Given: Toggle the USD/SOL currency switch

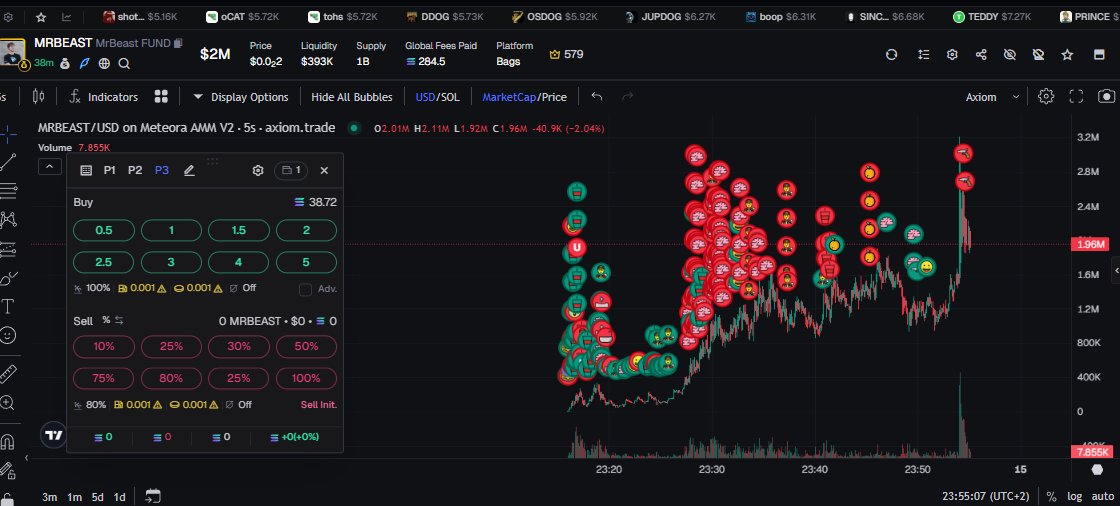Looking at the screenshot, I should pyautogui.click(x=438, y=96).
